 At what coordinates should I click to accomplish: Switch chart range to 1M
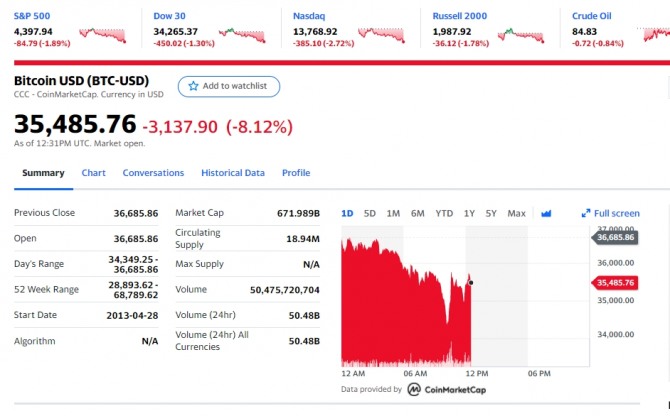point(393,213)
